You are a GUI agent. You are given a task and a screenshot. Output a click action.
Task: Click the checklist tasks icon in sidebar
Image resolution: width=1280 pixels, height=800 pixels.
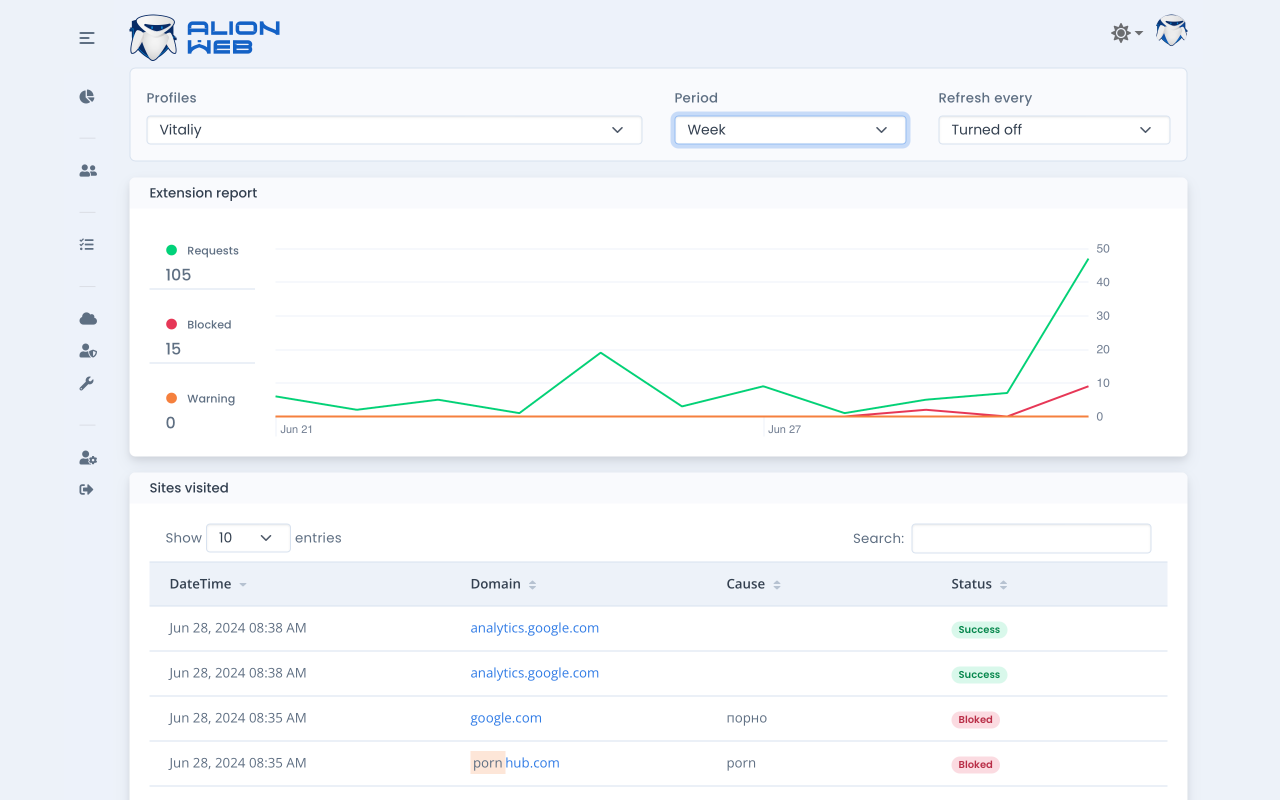(x=87, y=244)
